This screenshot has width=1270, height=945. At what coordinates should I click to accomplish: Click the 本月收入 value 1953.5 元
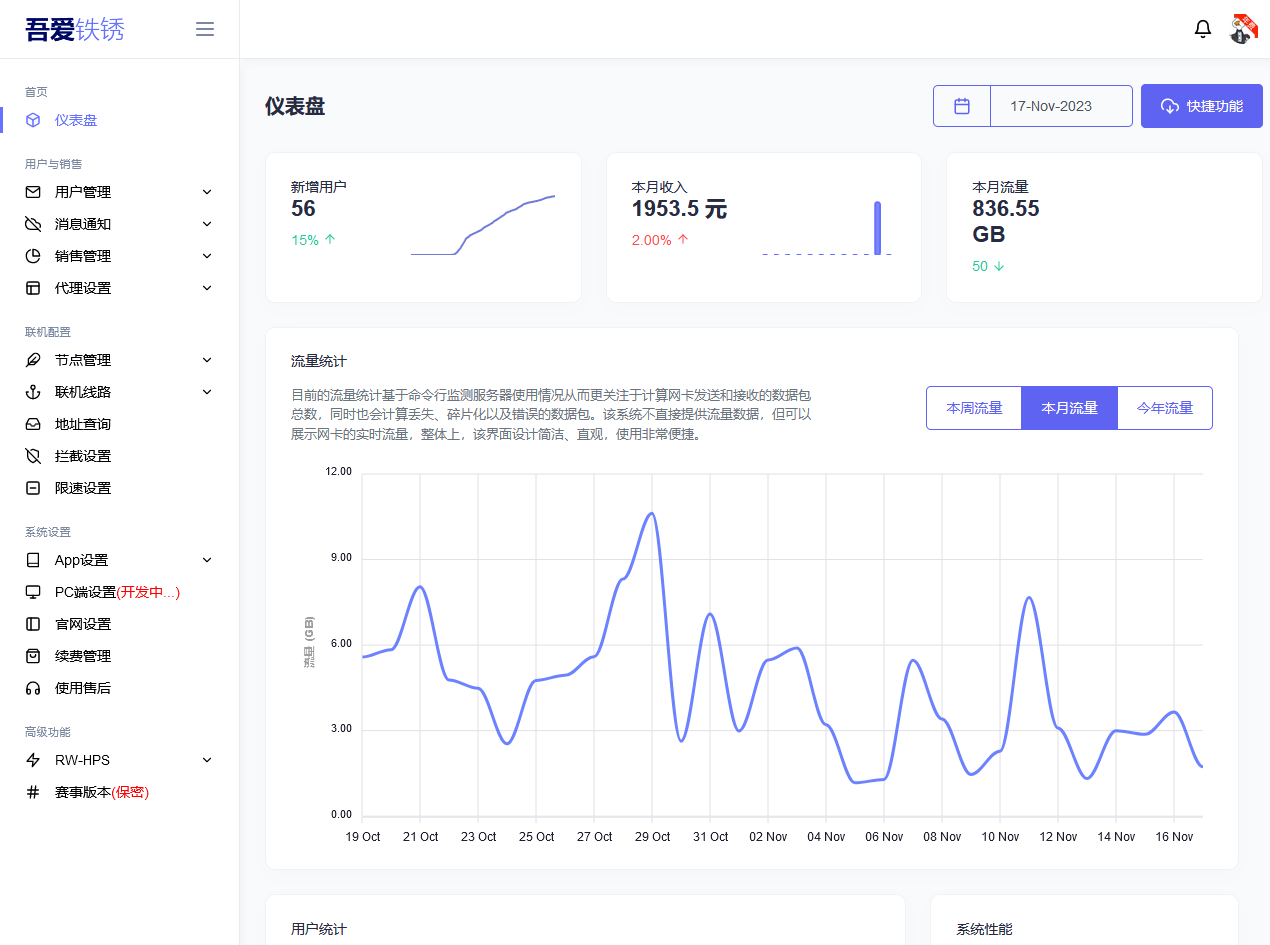(679, 209)
